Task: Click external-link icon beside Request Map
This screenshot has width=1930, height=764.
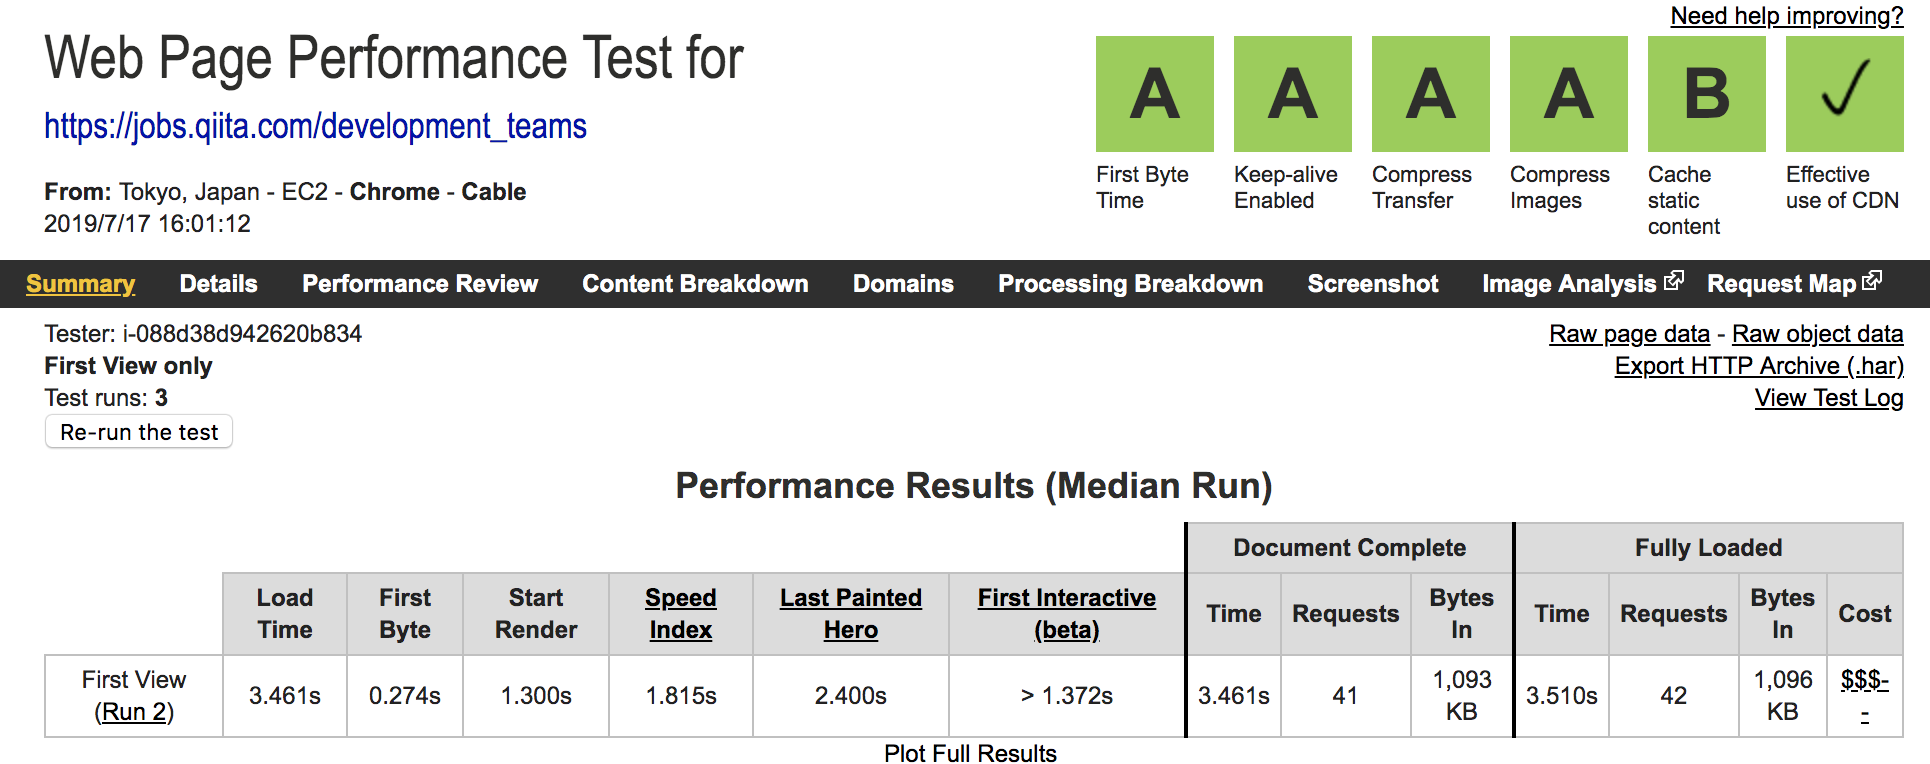Action: tap(1872, 281)
